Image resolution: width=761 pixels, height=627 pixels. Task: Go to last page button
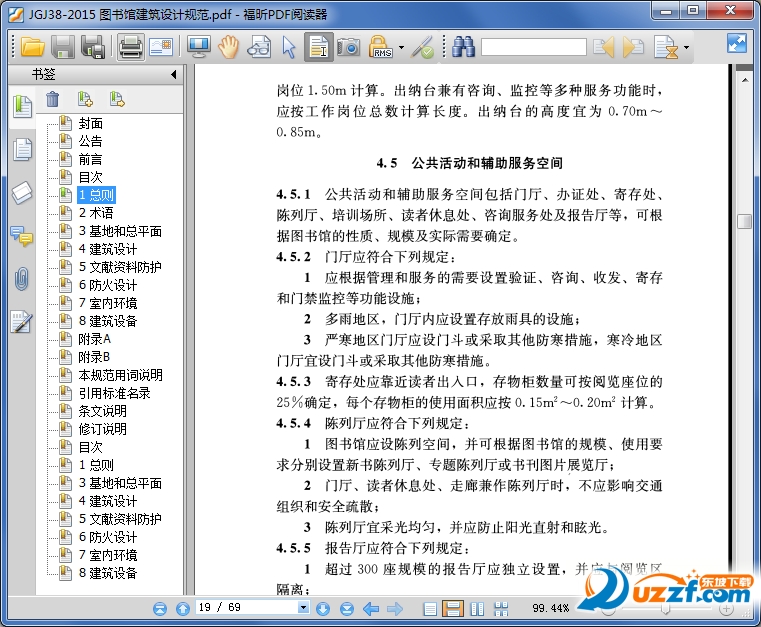pos(347,609)
